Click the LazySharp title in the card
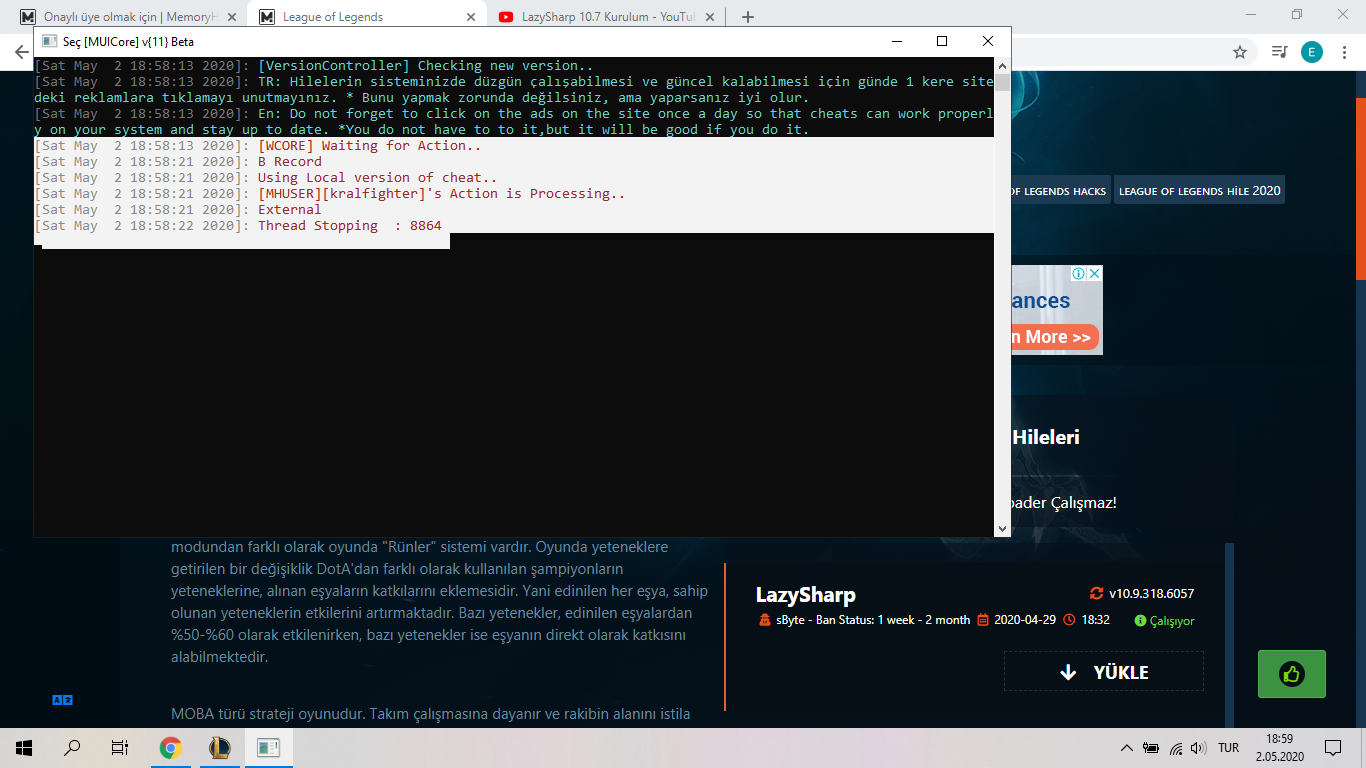The height and width of the screenshot is (768, 1366). tap(806, 595)
